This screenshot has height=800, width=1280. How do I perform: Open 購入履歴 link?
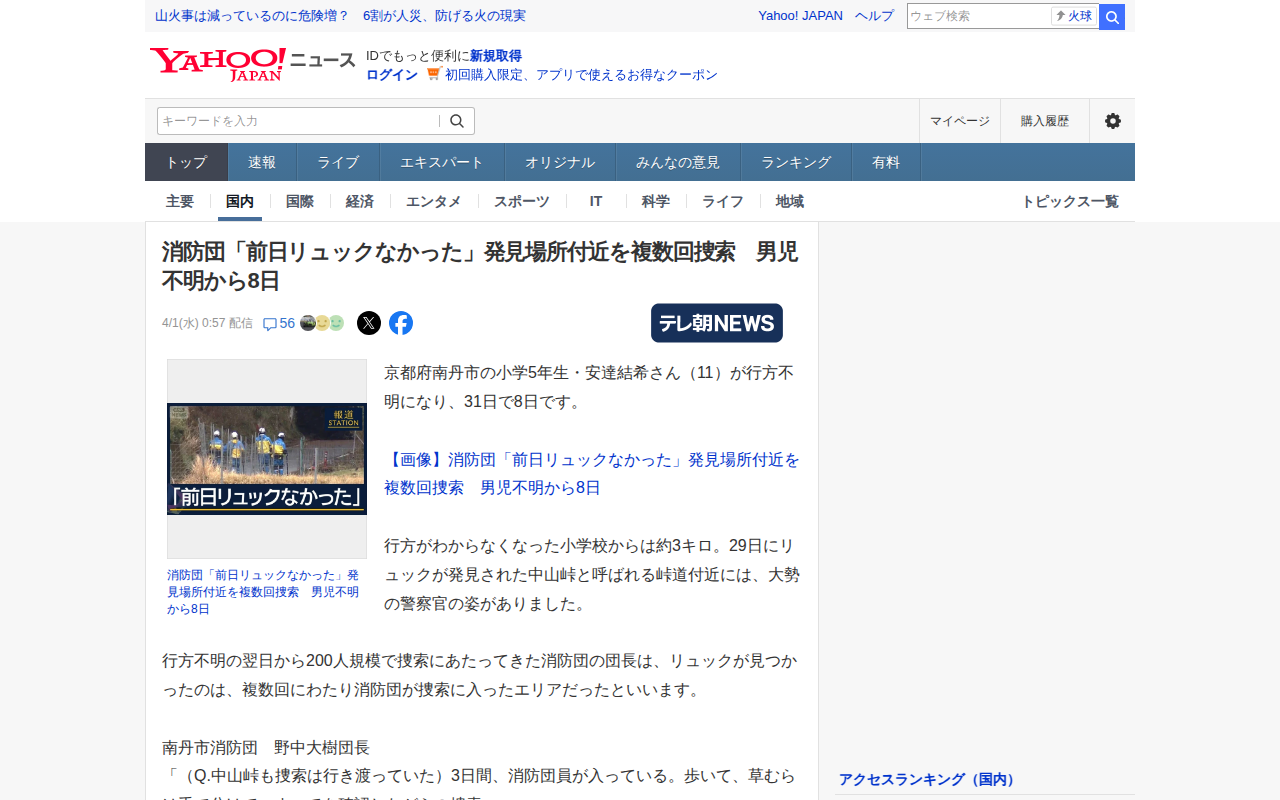pyautogui.click(x=1045, y=121)
